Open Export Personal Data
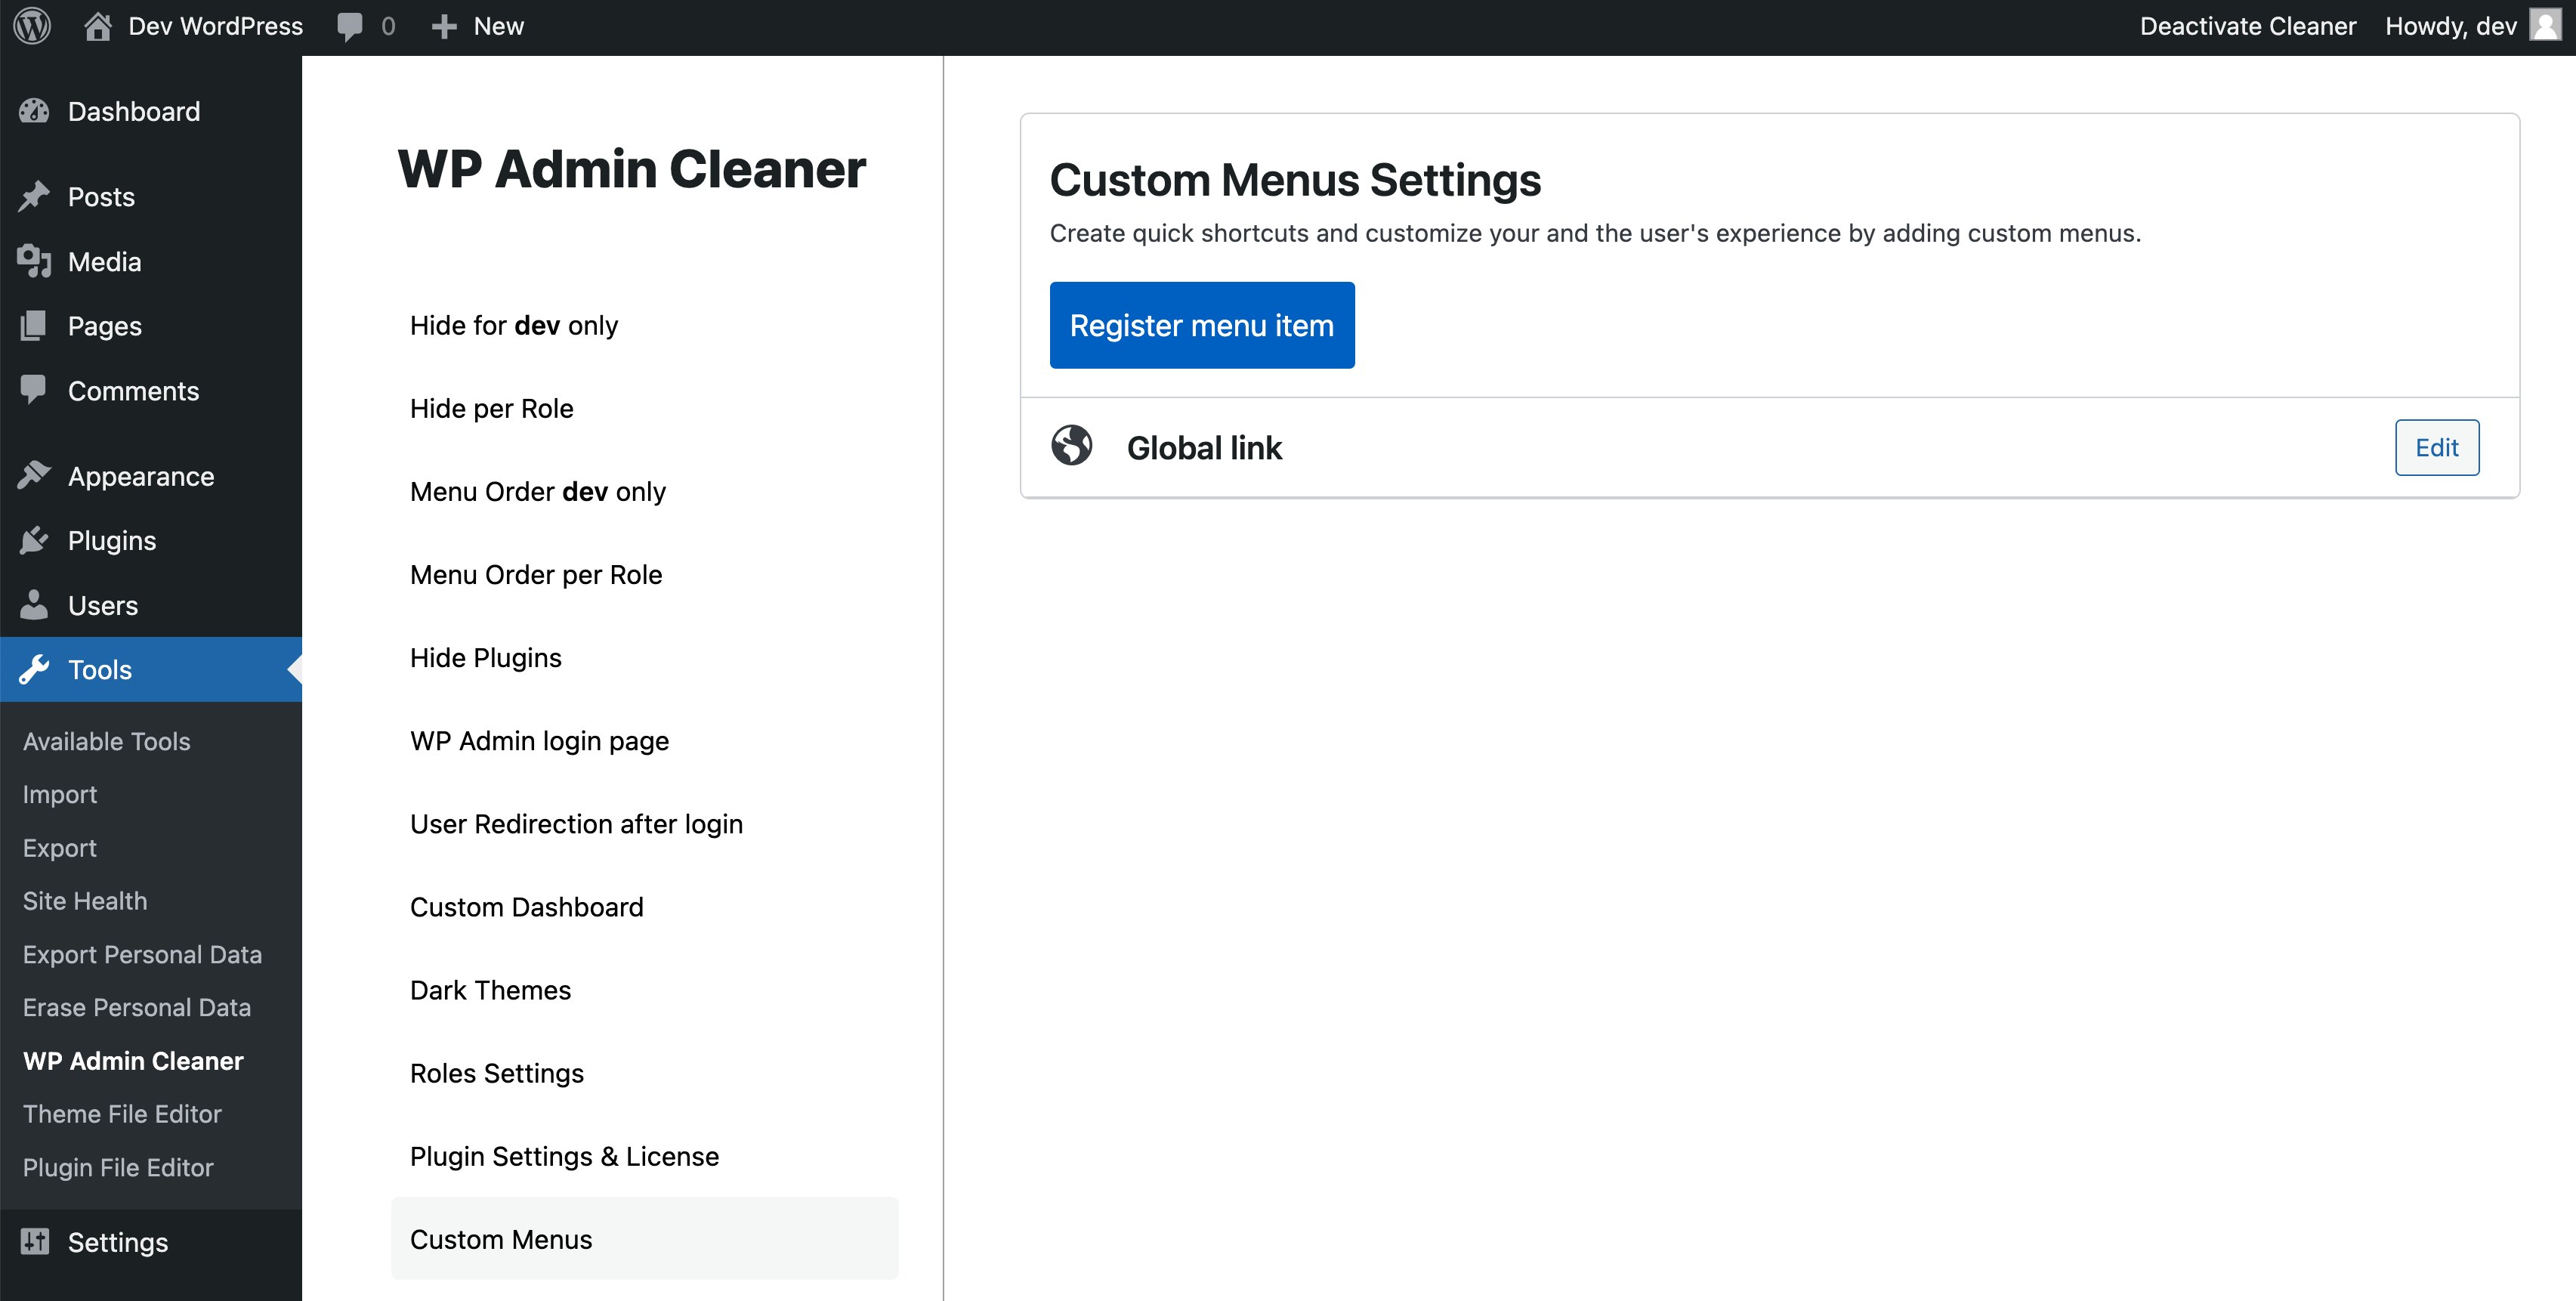 (143, 955)
